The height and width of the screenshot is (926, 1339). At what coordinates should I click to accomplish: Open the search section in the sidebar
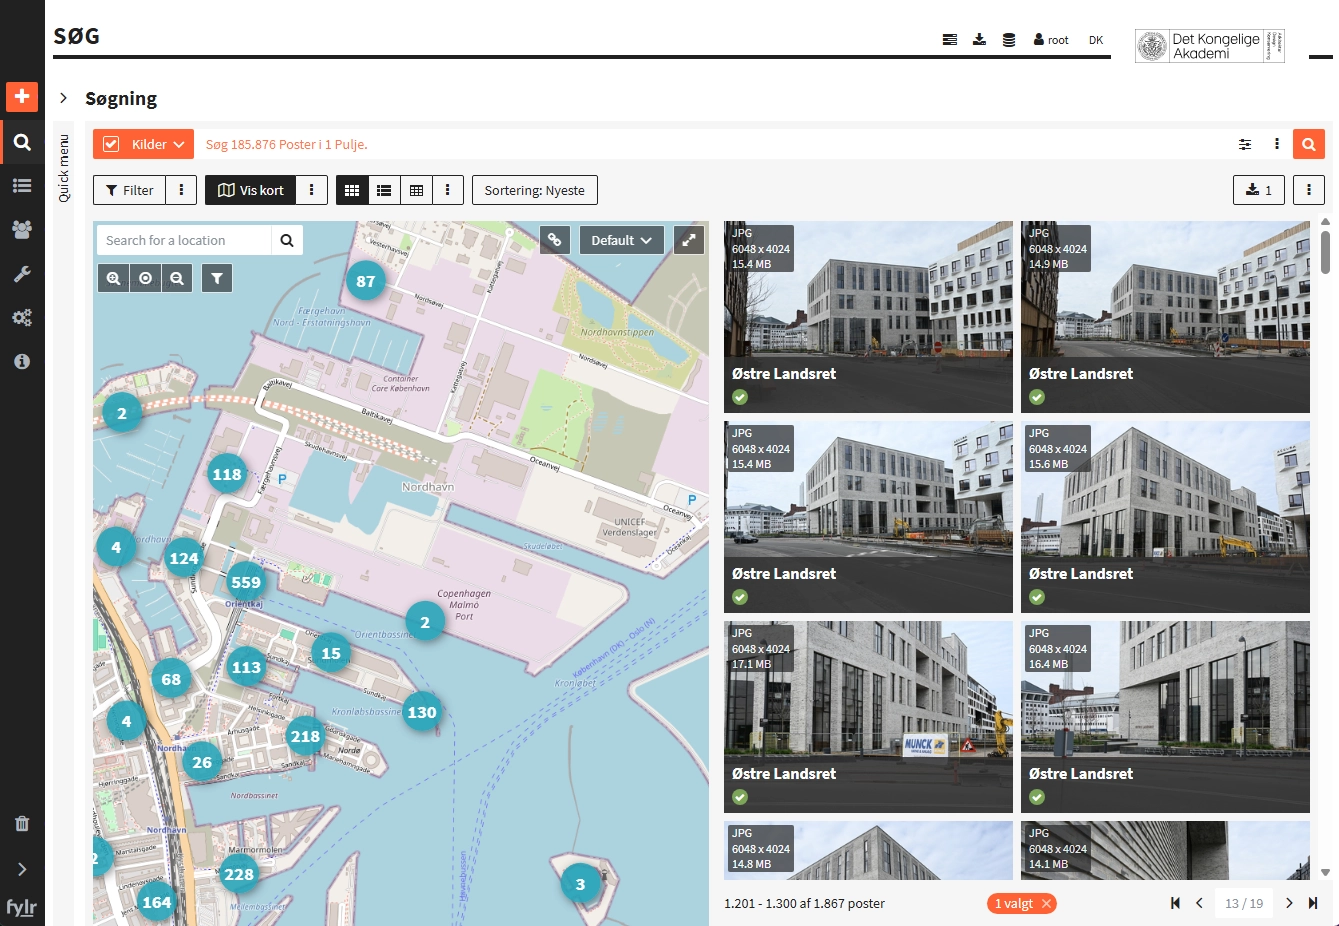tap(22, 142)
